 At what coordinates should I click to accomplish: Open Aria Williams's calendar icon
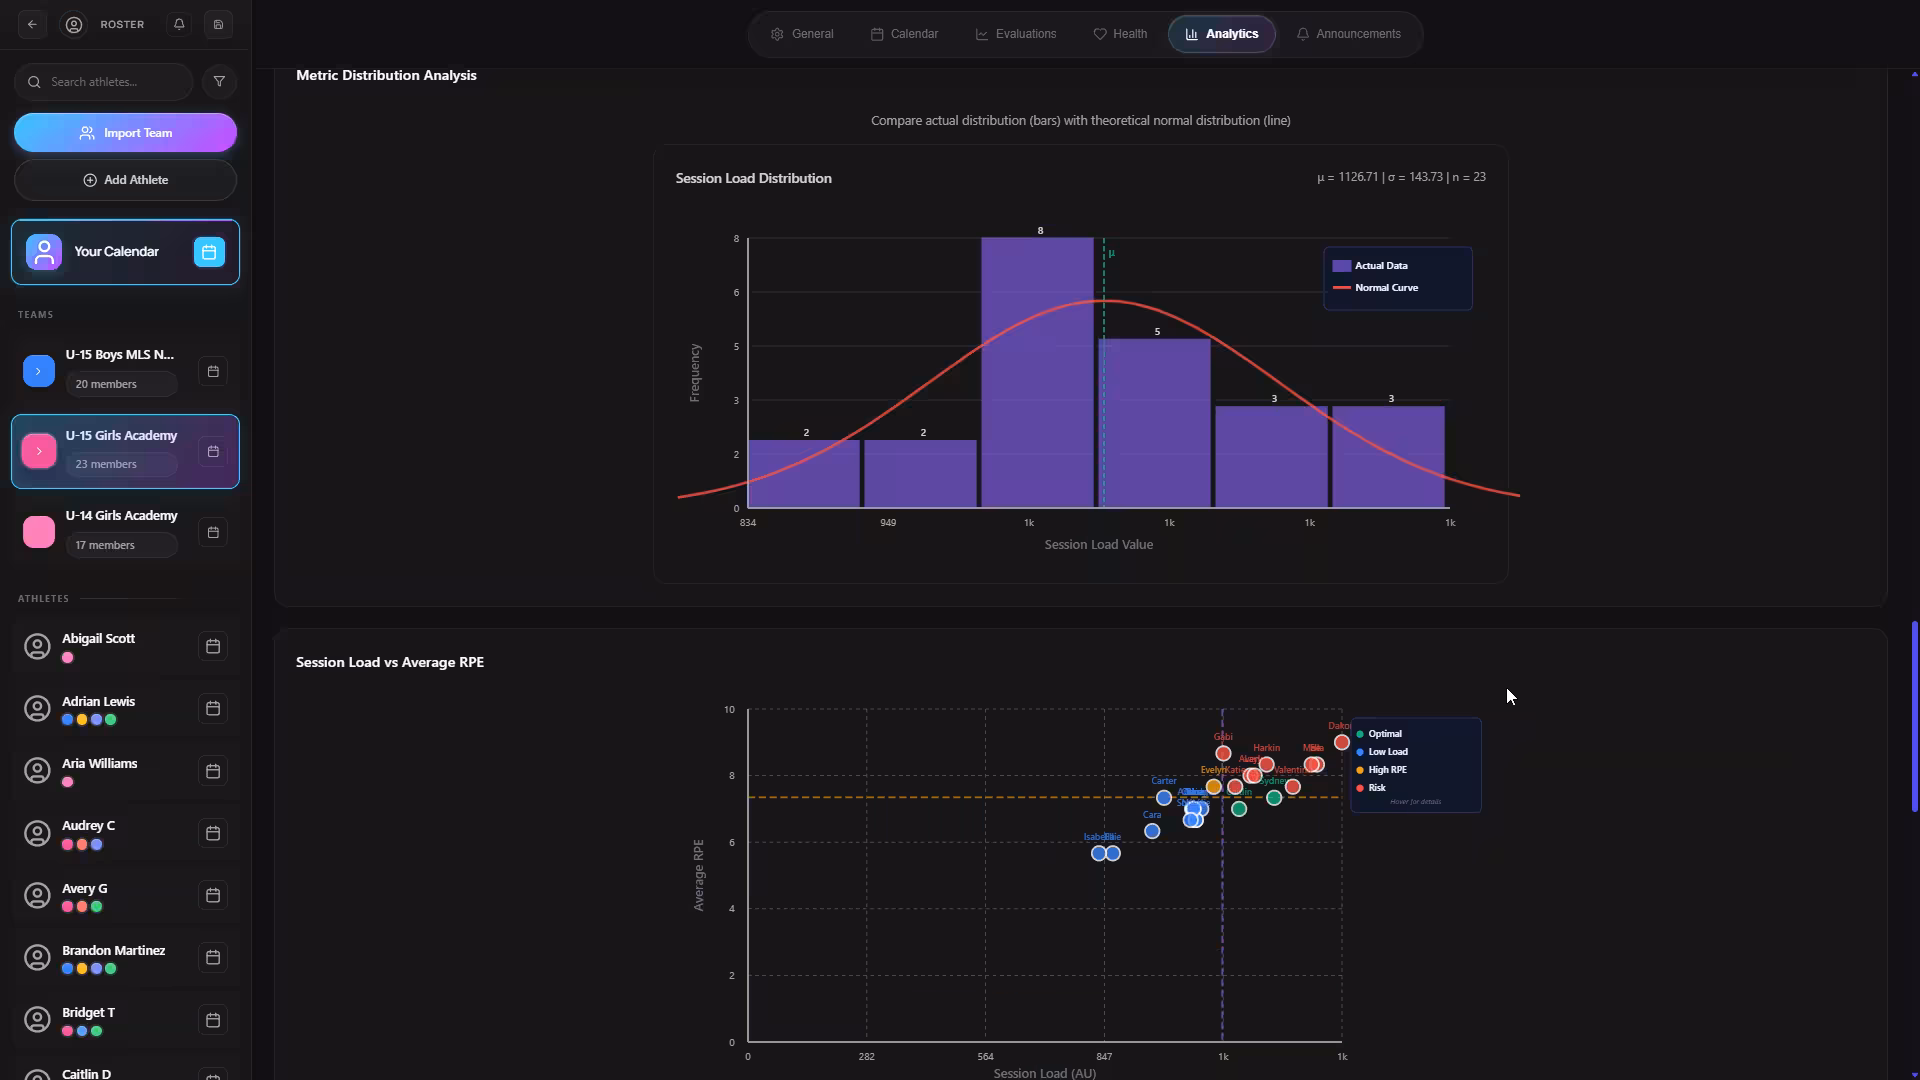tap(213, 771)
